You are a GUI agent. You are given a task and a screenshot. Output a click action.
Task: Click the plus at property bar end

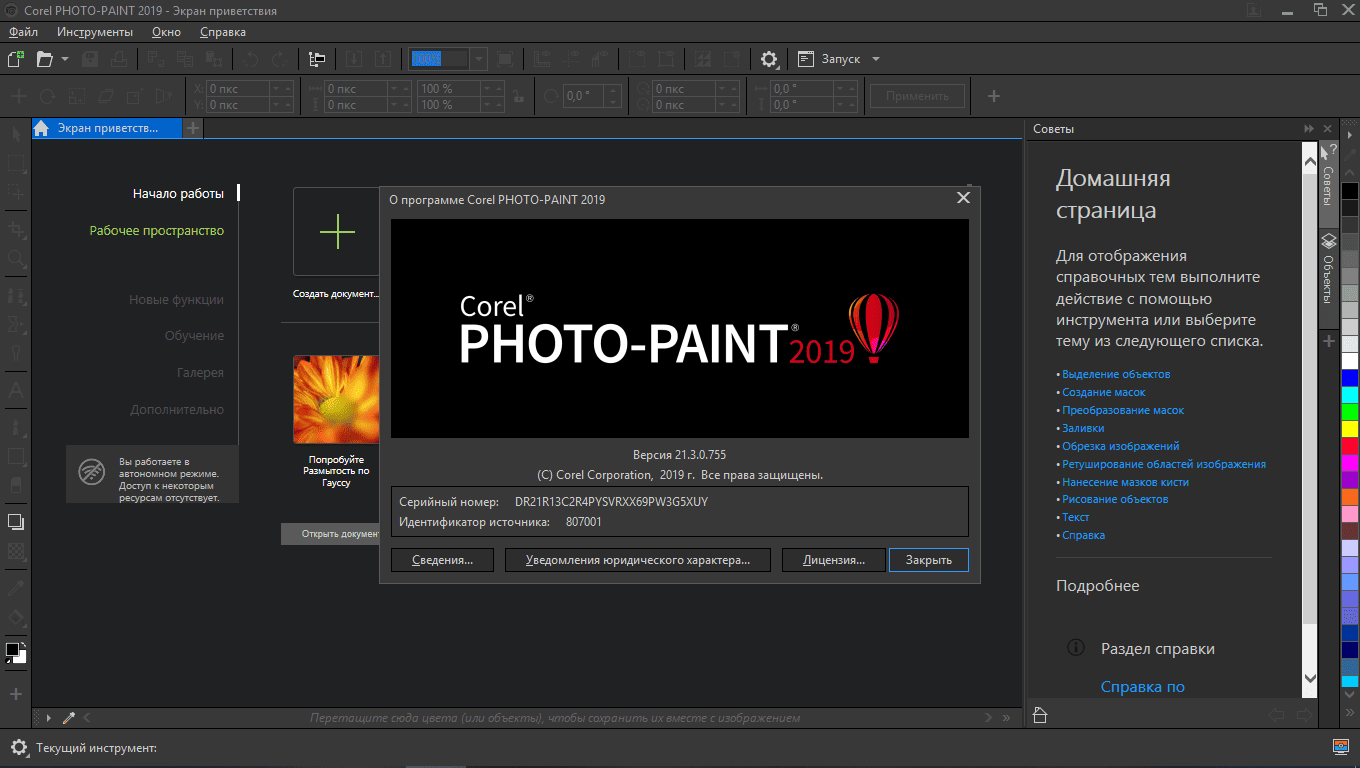point(994,96)
